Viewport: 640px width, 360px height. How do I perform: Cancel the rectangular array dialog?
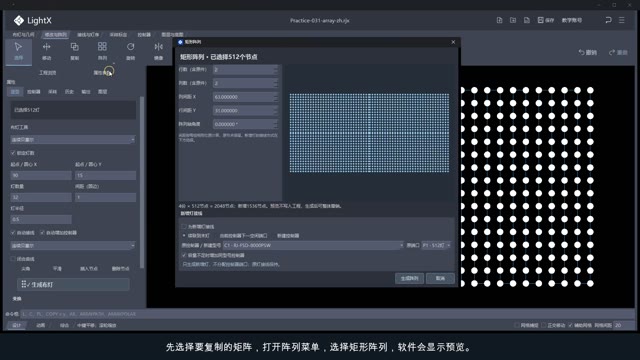pyautogui.click(x=440, y=278)
